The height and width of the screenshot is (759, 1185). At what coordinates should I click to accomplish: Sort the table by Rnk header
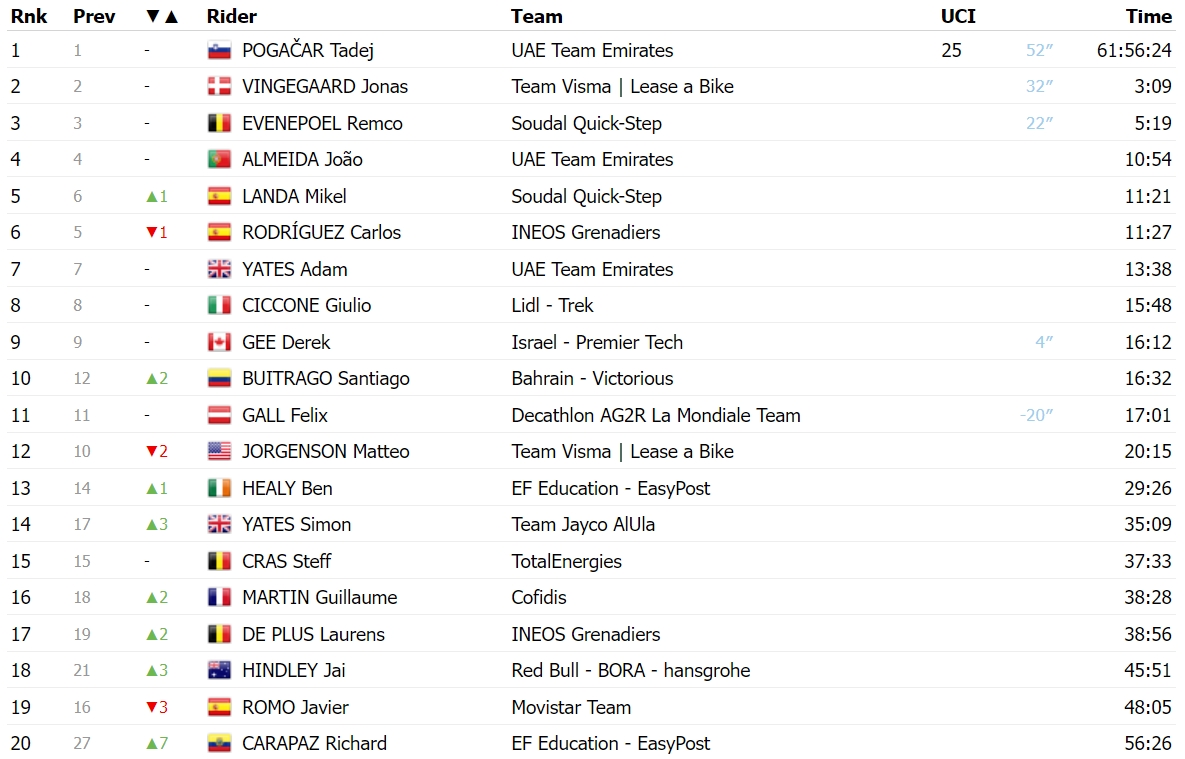(x=29, y=17)
